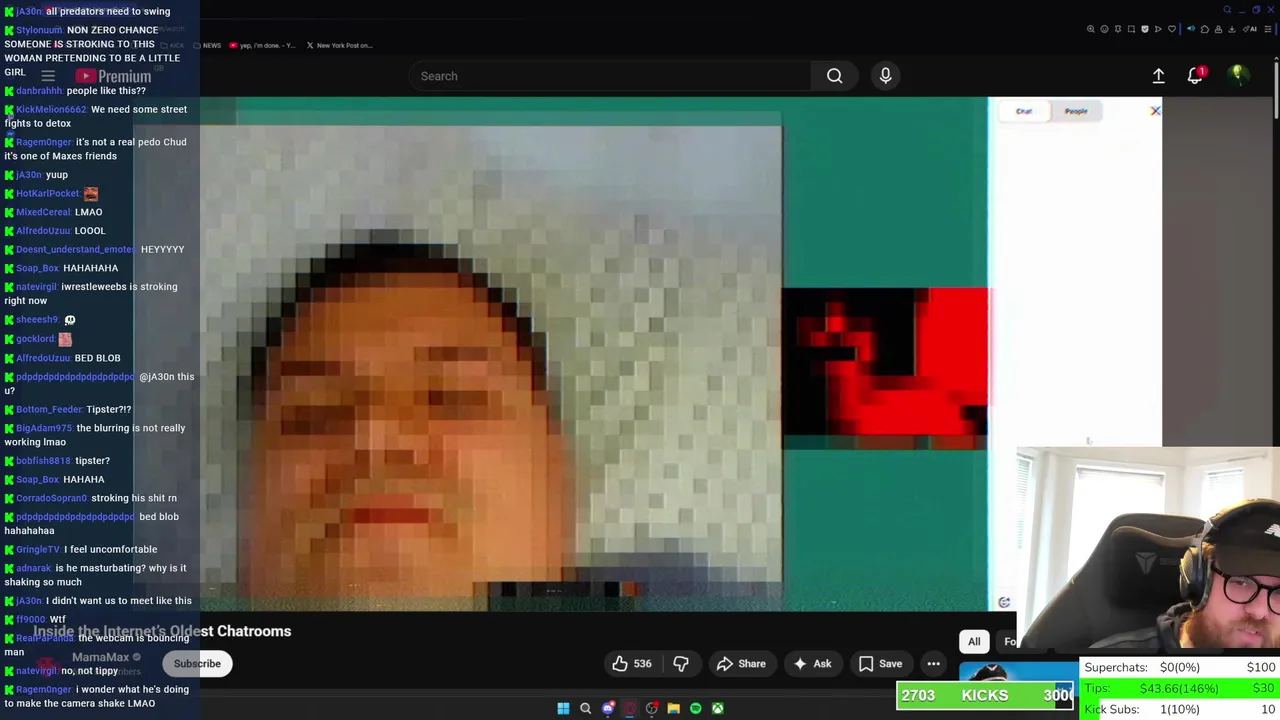The image size is (1280, 720).
Task: Open the extensions cube icon
Action: click(1205, 29)
